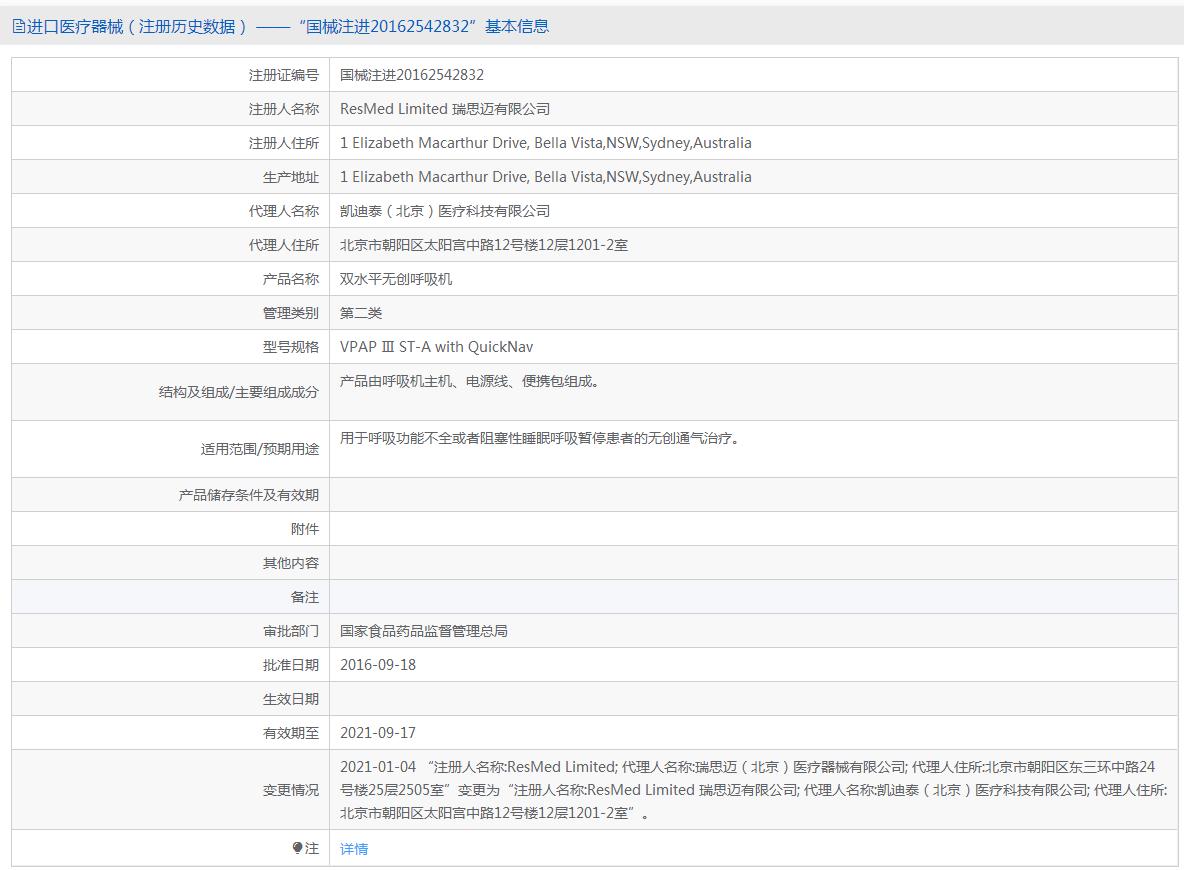Click the 变更情况 change record text

click(x=750, y=790)
